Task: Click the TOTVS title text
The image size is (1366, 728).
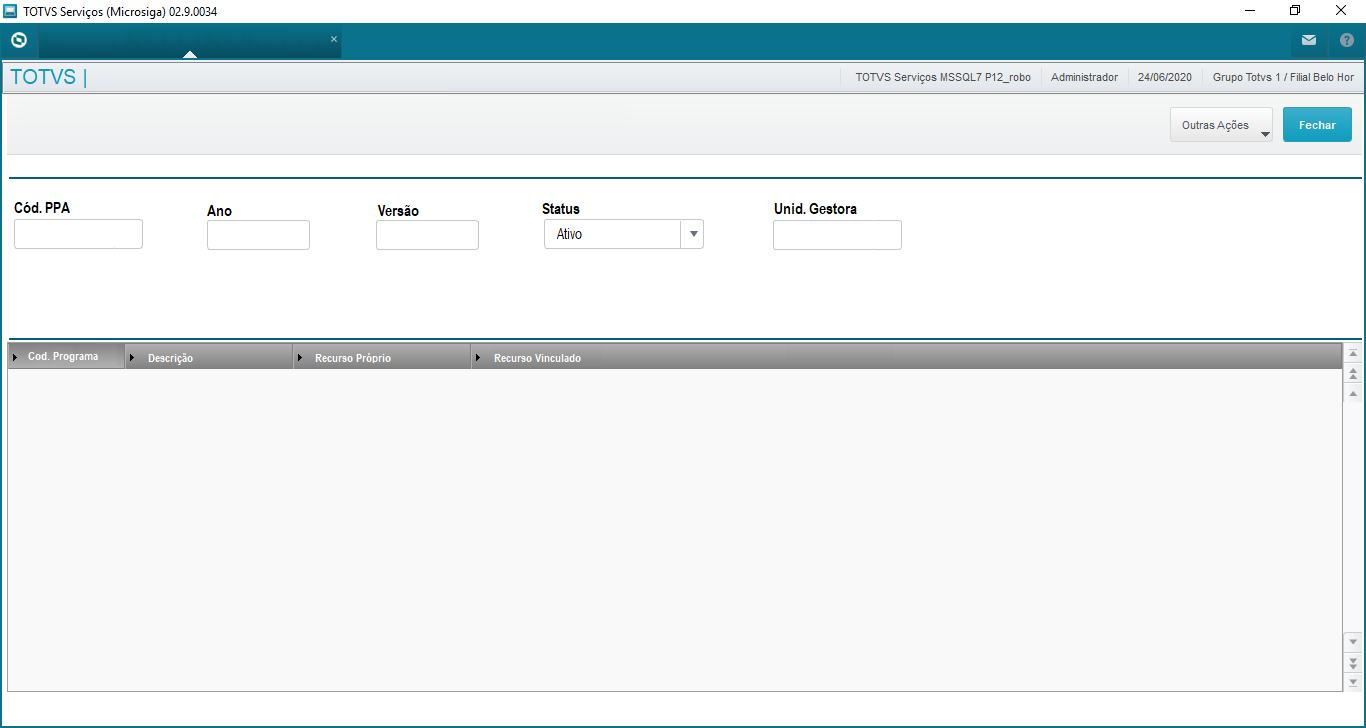Action: point(43,77)
